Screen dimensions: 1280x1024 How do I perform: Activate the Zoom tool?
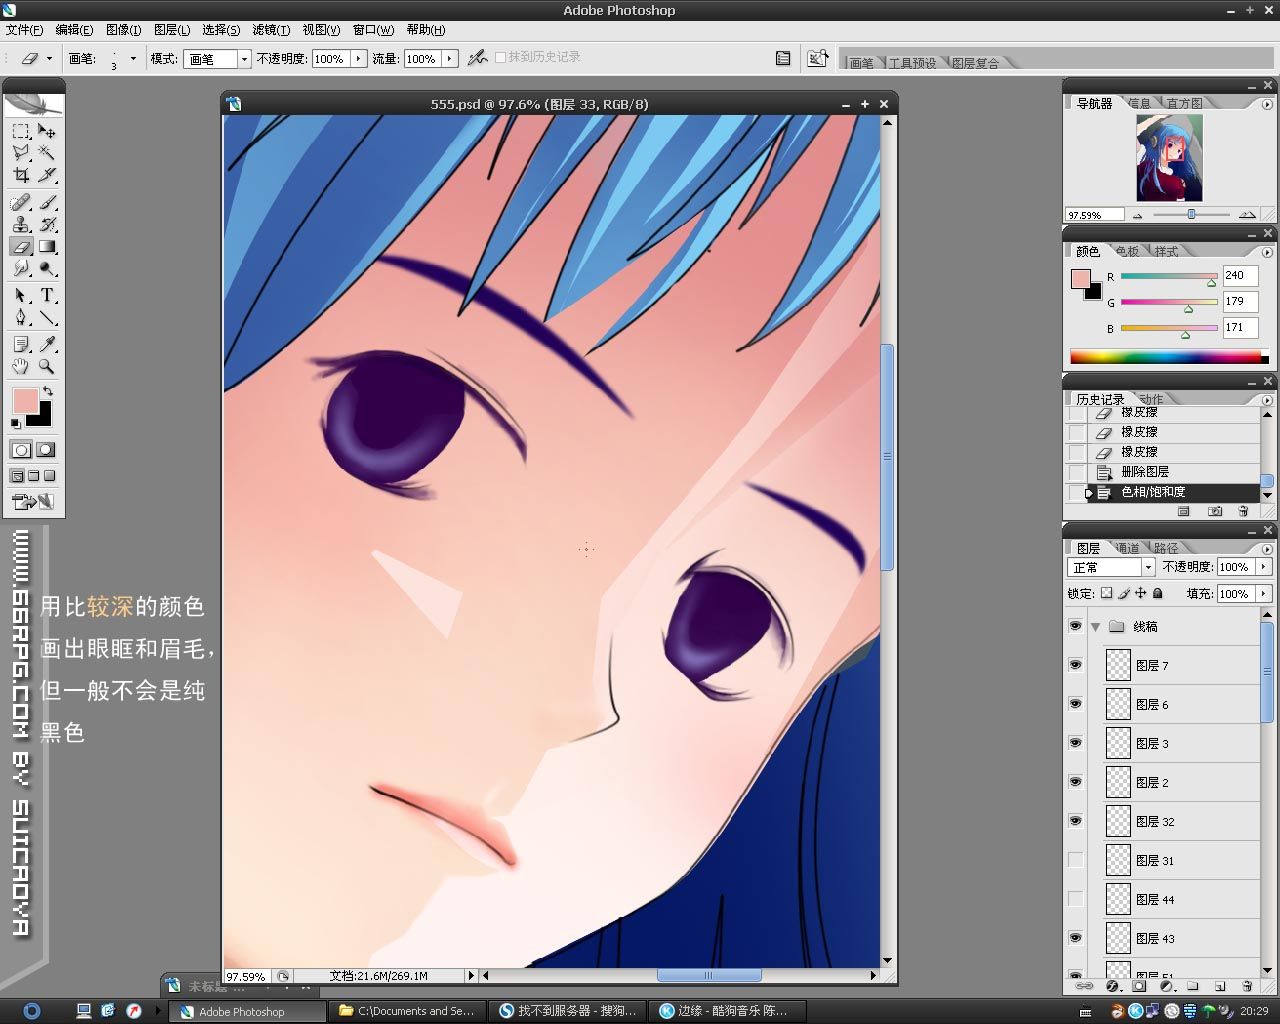point(47,366)
